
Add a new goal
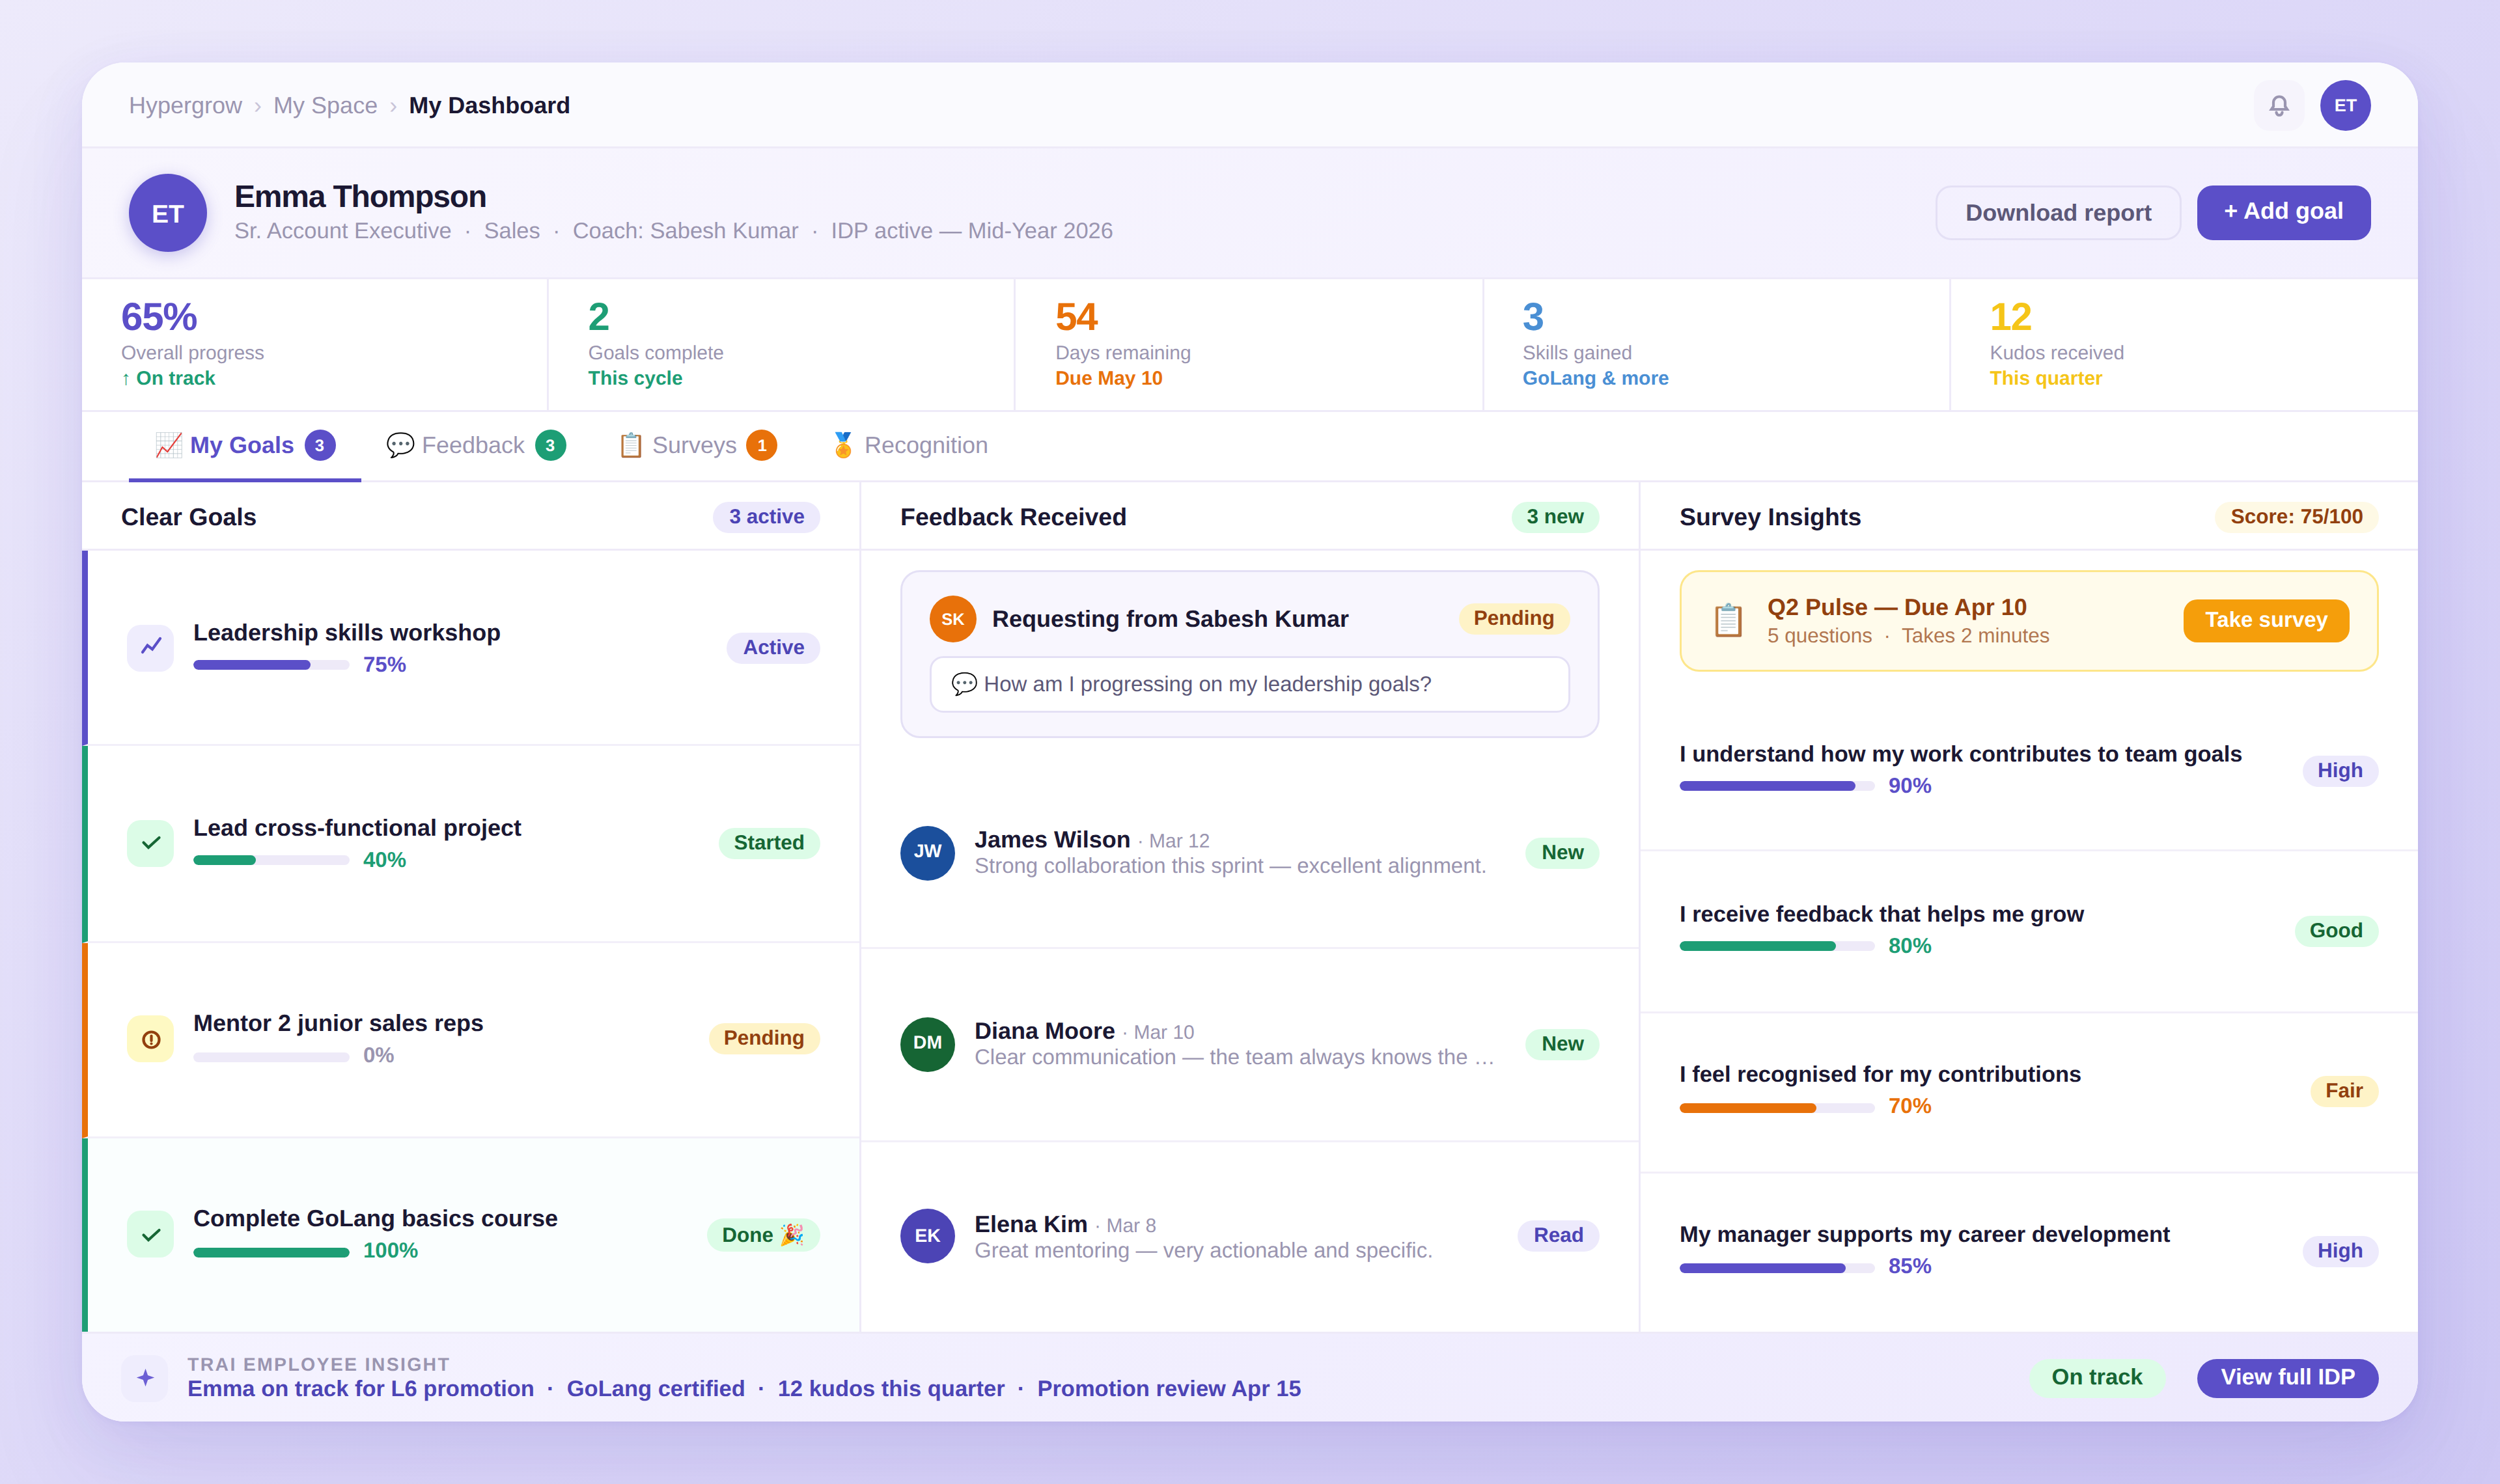(2283, 212)
